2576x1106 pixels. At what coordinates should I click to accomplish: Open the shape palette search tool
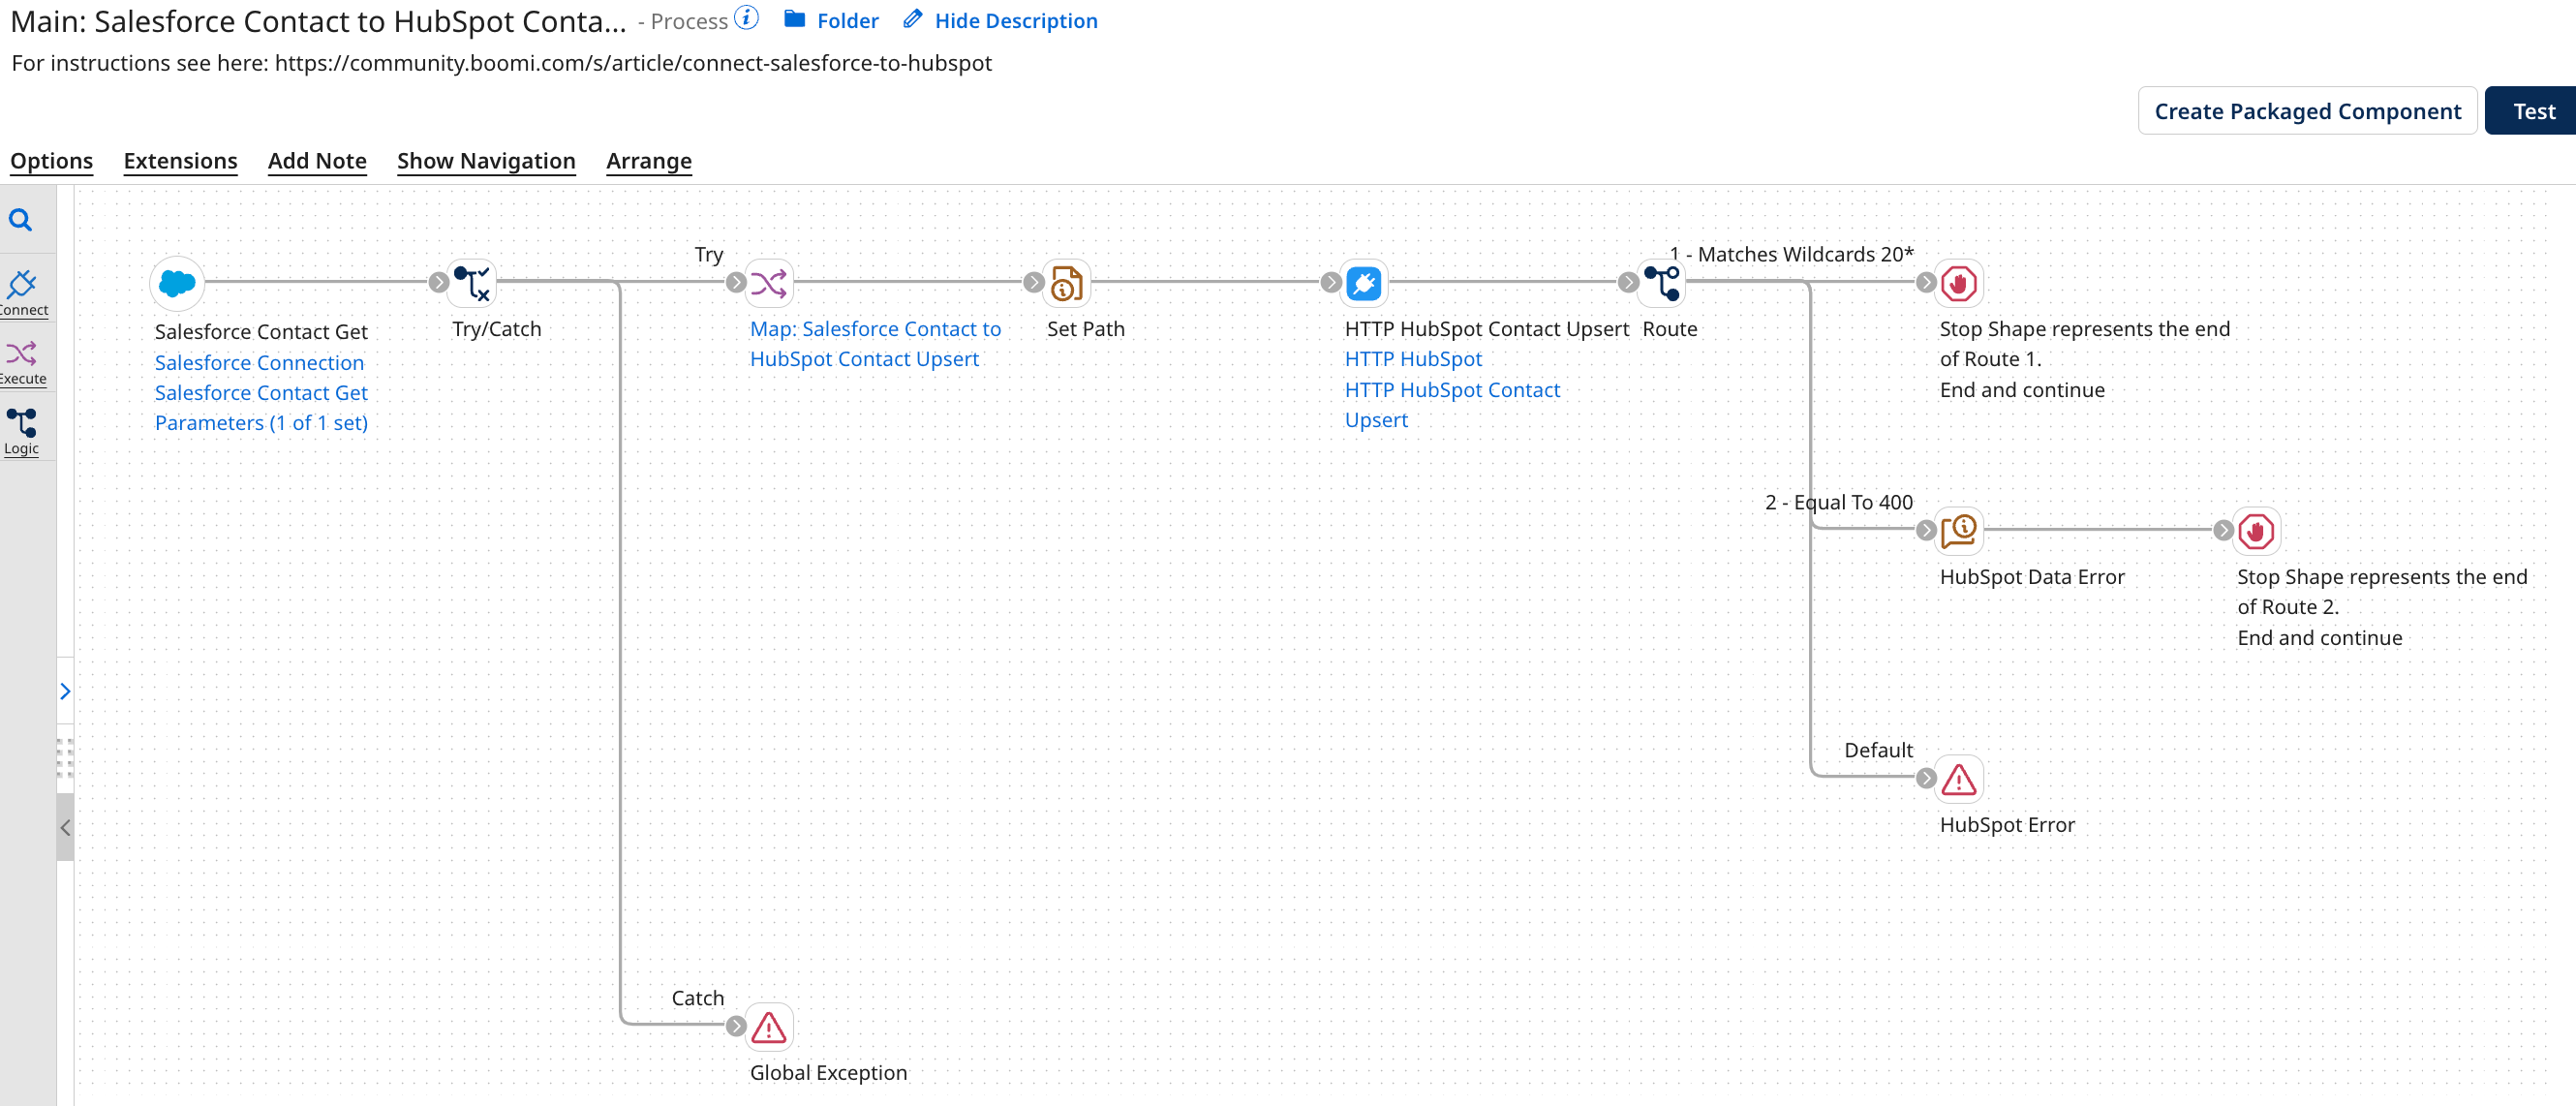click(x=22, y=218)
